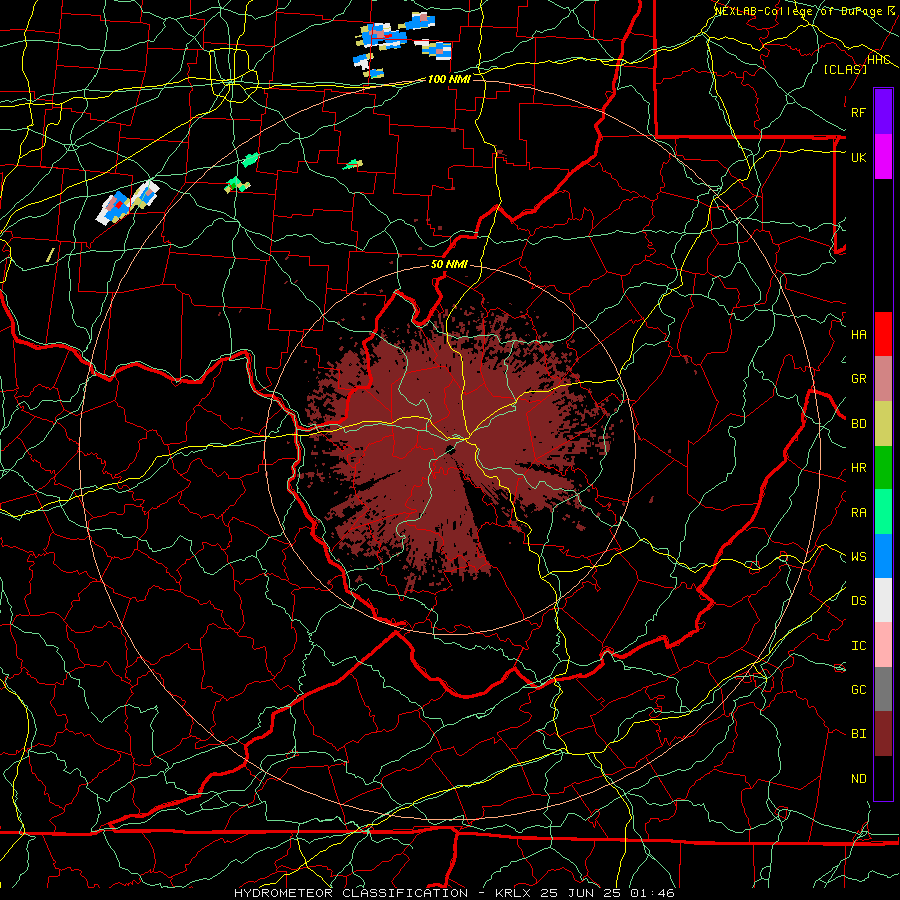Select the GR graupel color swatch
Screen dimensions: 900x900
pos(883,379)
